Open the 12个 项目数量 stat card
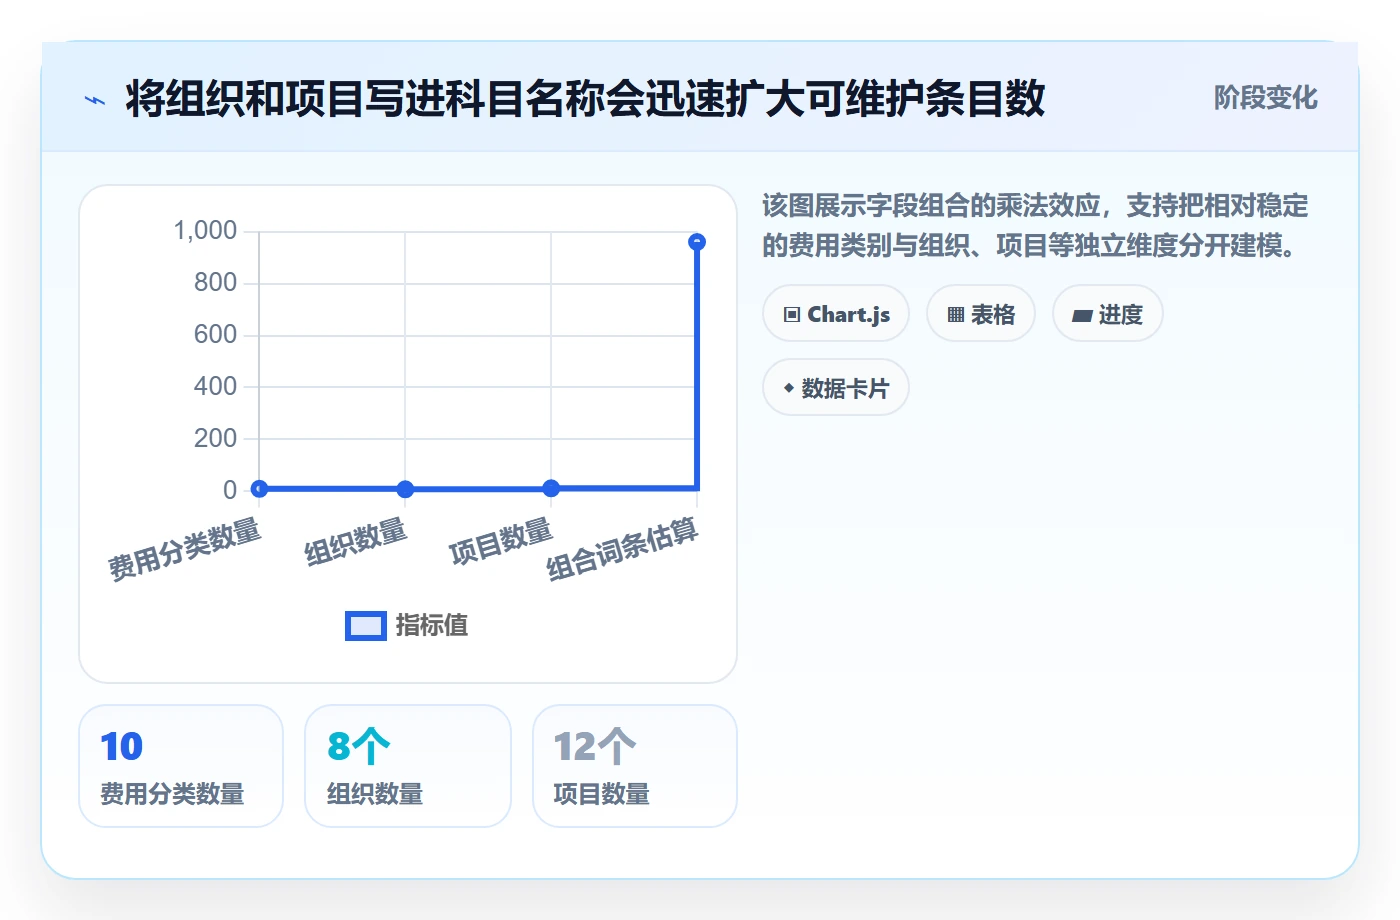The image size is (1400, 920). [635, 766]
